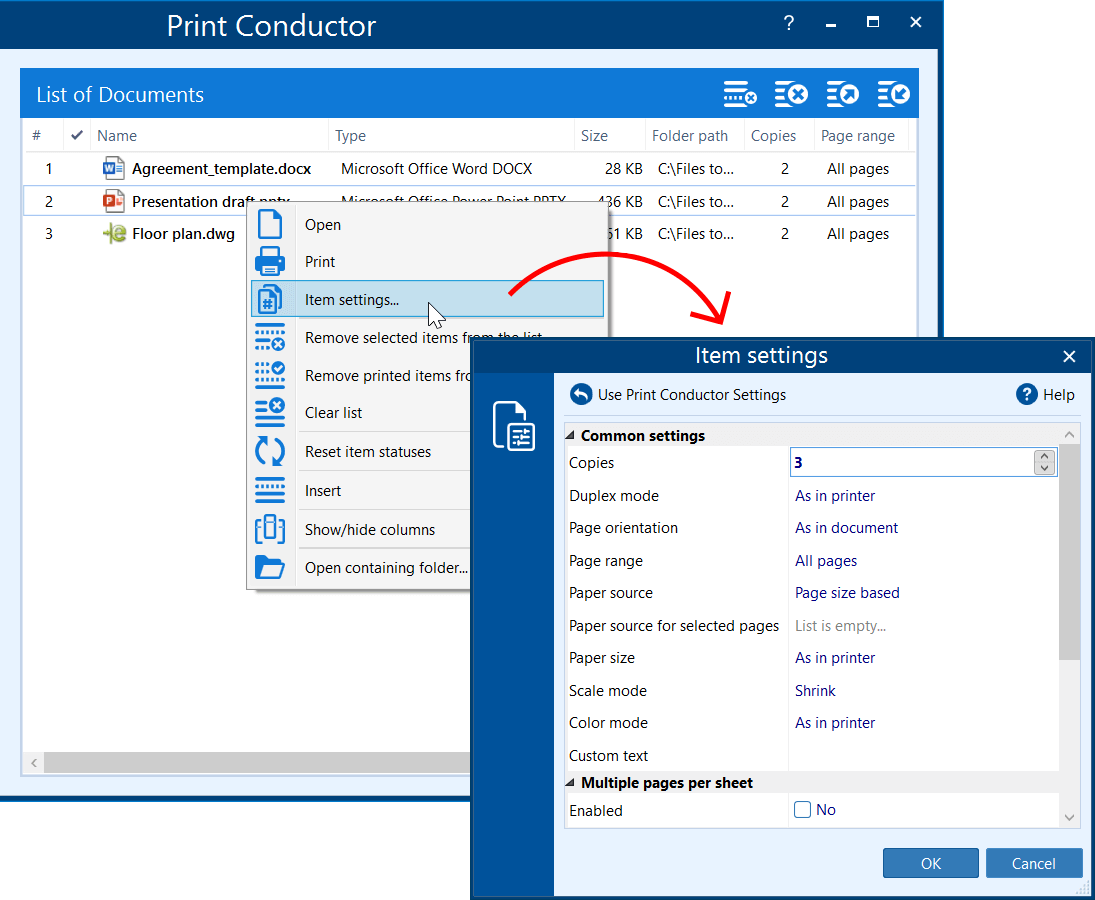Select Item settings in context menu
Viewport: 1095px width, 900px height.
(352, 299)
